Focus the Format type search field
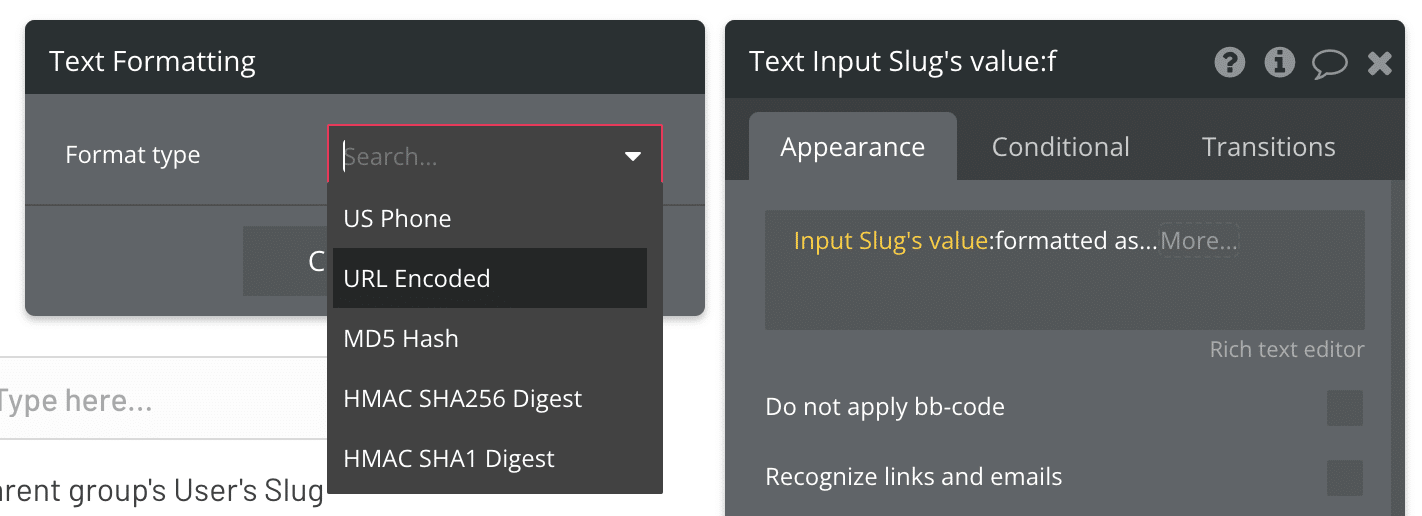 pyautogui.click(x=478, y=156)
